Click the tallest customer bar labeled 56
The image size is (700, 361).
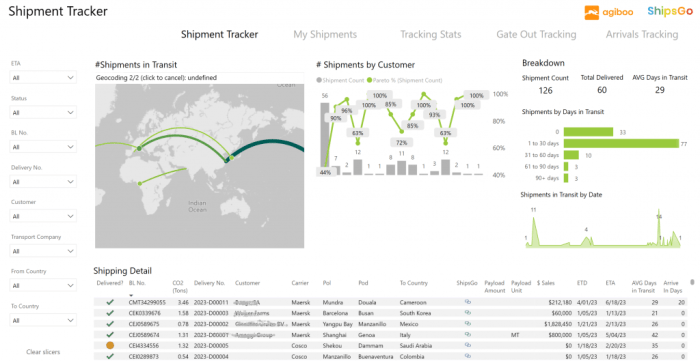click(x=325, y=139)
